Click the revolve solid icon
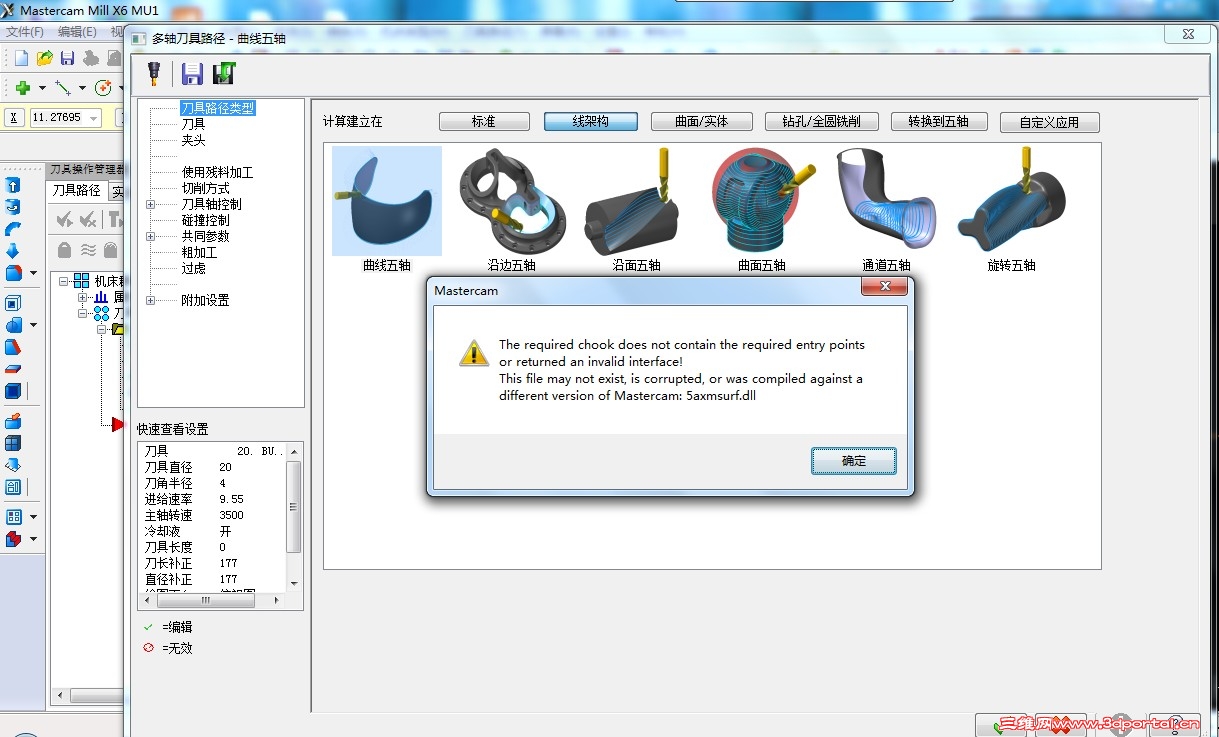The height and width of the screenshot is (737, 1219). point(13,207)
